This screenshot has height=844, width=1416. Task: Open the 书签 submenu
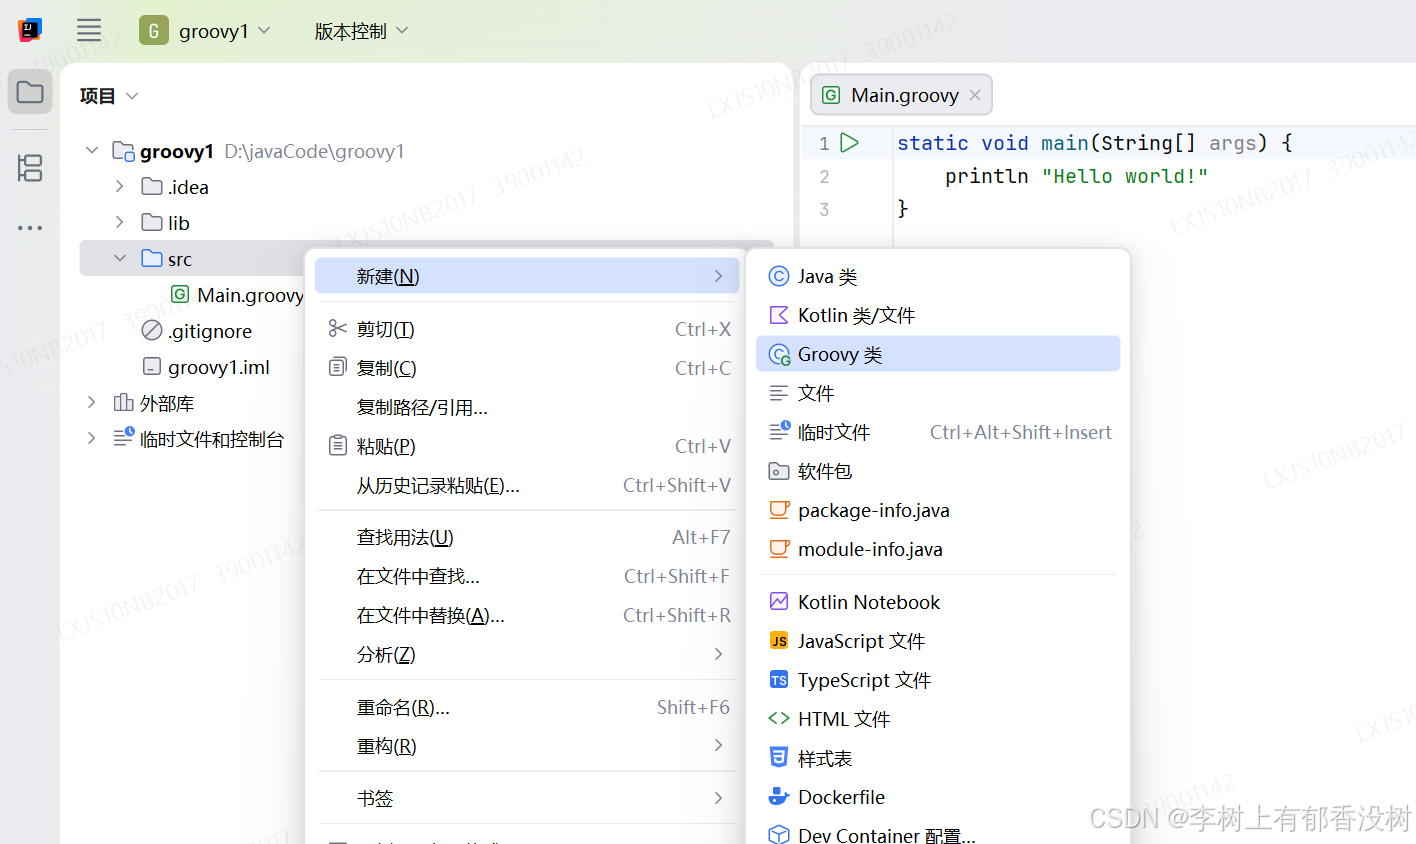pos(527,798)
